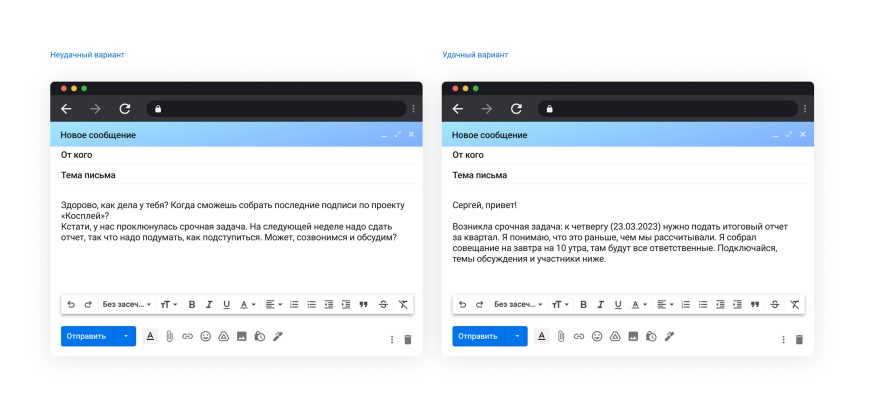Click the paperclip attach icon in left window
870x400 pixels.
click(x=170, y=337)
